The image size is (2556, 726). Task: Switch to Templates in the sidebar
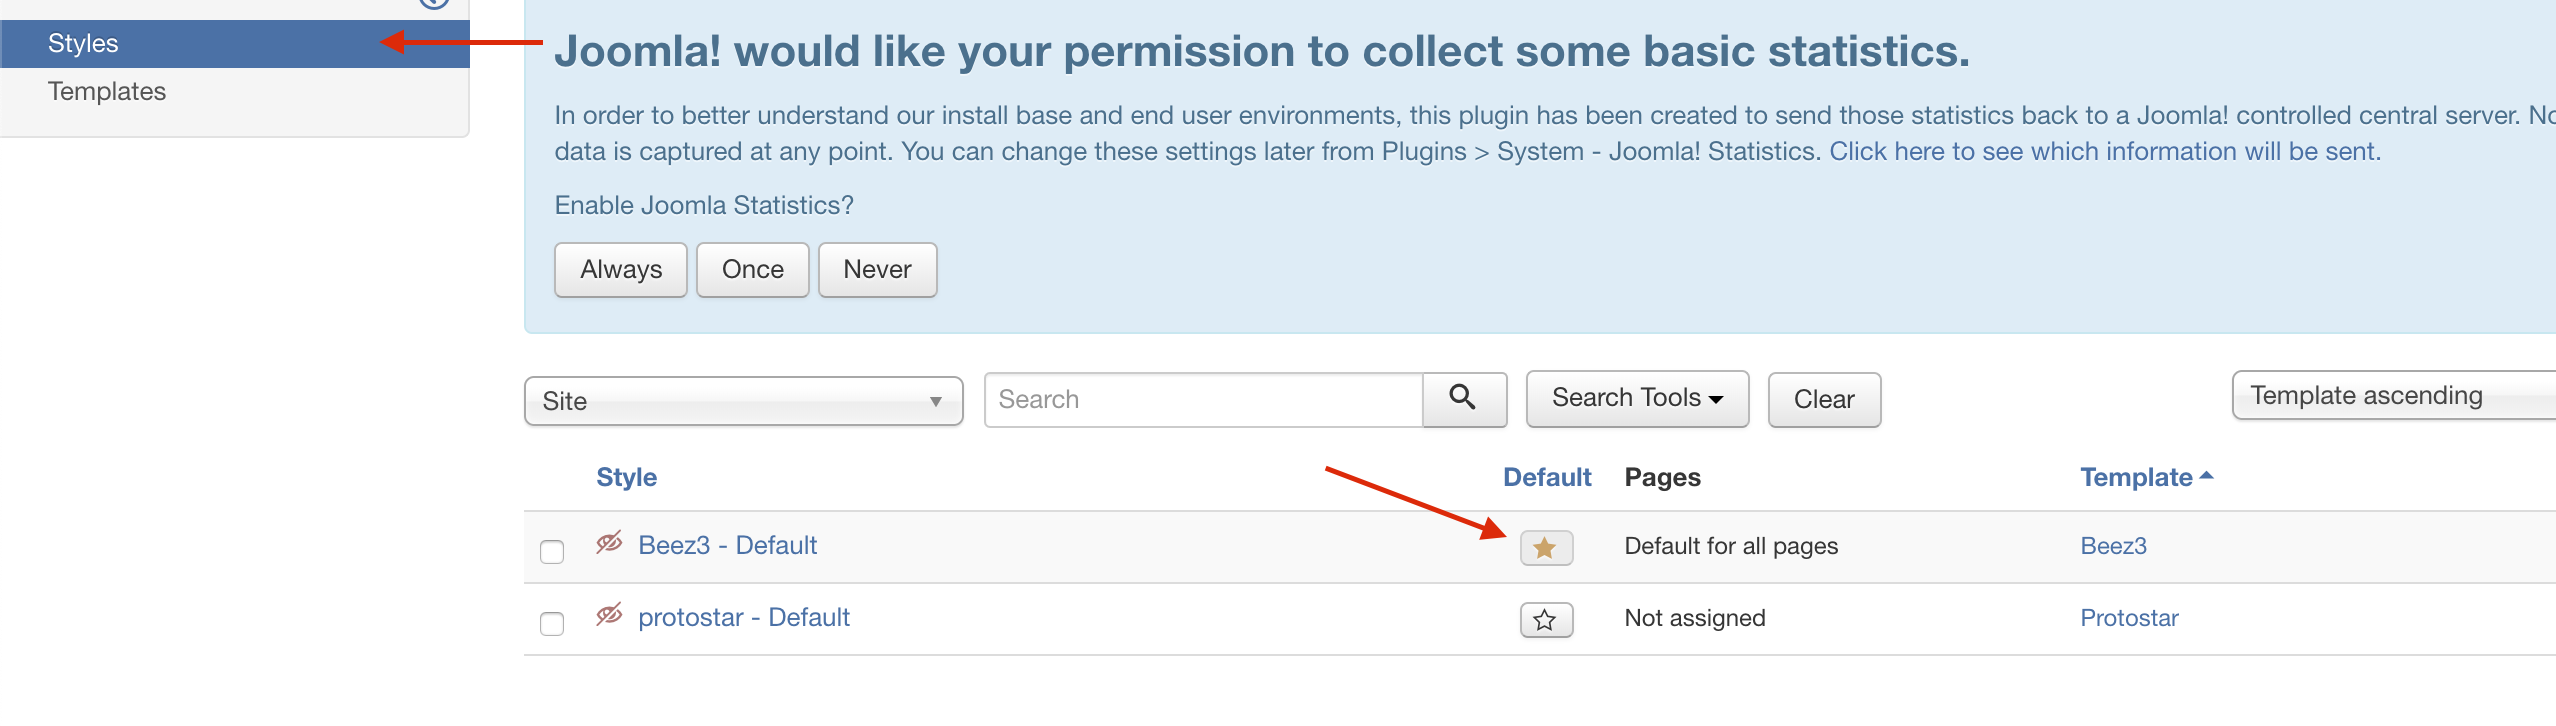click(107, 92)
